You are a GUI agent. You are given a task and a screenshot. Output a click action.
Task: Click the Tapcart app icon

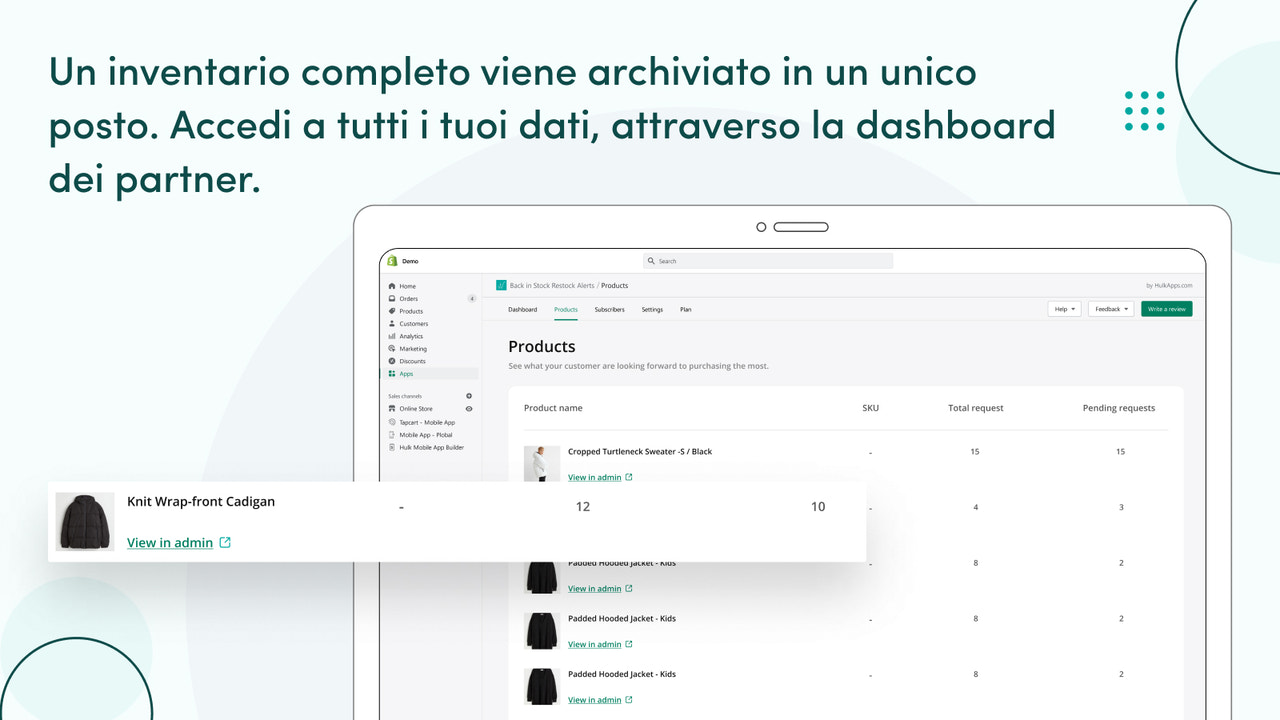(392, 422)
